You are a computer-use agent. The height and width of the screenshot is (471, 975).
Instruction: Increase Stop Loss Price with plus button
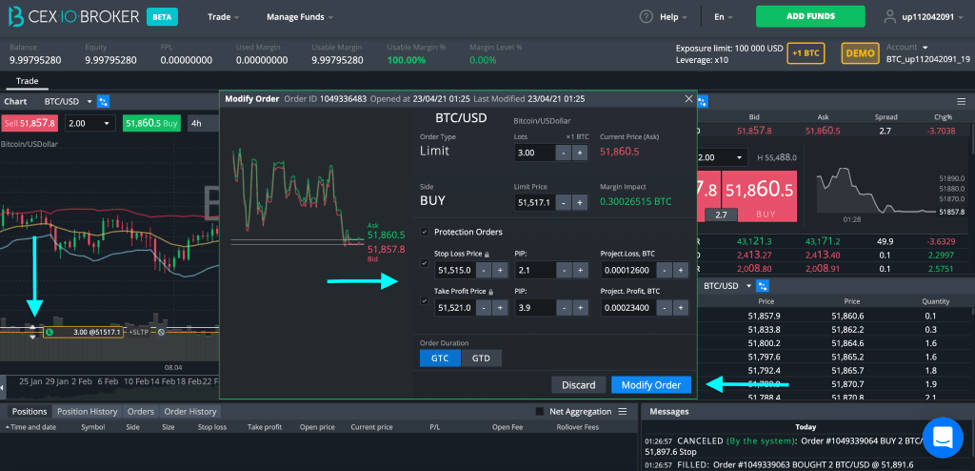pos(500,270)
